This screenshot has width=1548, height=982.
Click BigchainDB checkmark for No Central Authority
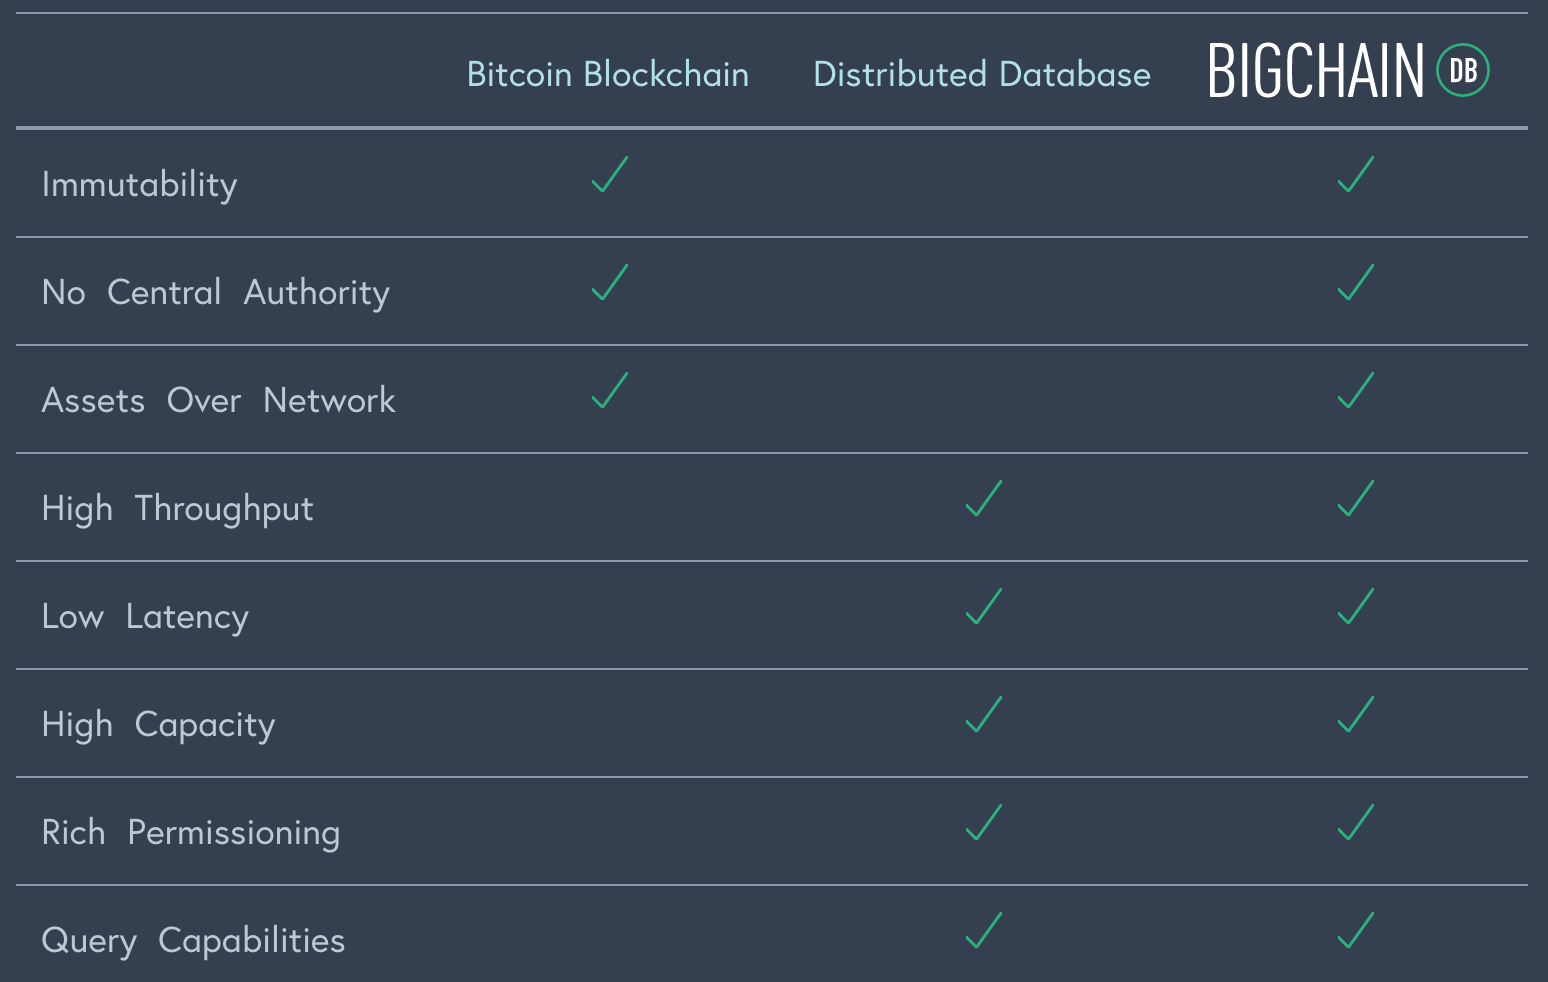pos(1356,283)
